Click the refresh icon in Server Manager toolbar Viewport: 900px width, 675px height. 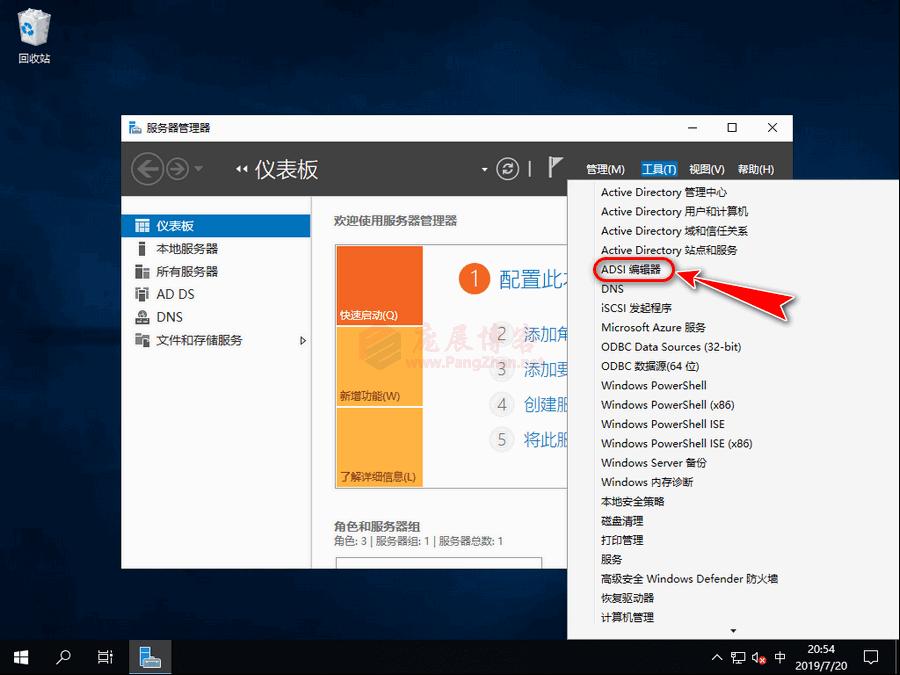[x=507, y=167]
